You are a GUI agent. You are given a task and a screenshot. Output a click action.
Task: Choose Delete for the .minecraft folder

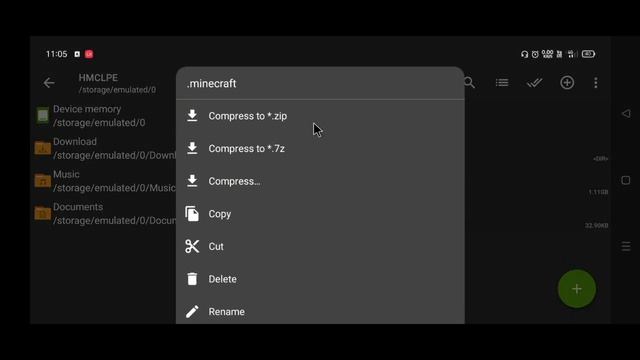320,279
